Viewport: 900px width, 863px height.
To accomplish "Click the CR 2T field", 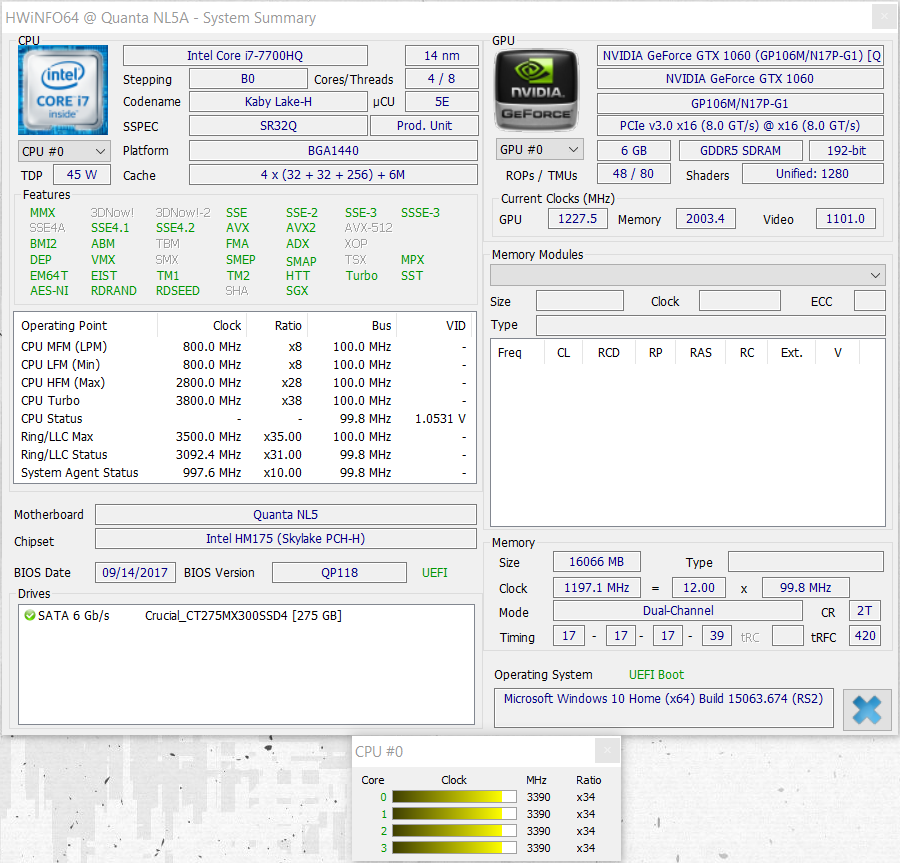I will tap(864, 611).
